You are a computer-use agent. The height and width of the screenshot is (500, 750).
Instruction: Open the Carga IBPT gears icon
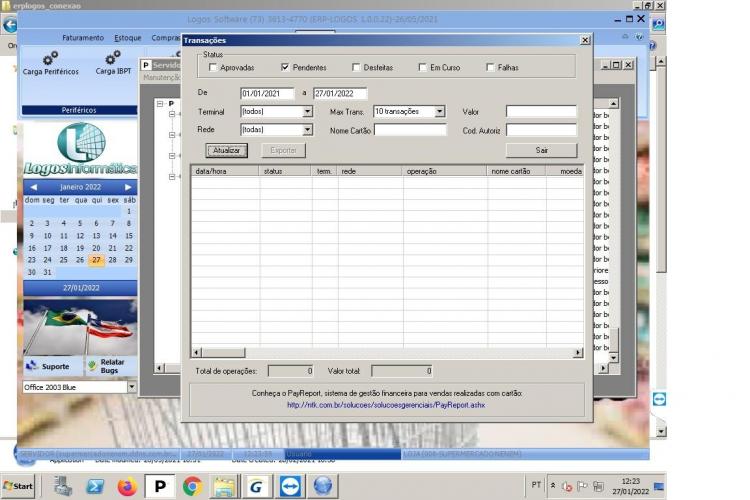click(x=113, y=57)
